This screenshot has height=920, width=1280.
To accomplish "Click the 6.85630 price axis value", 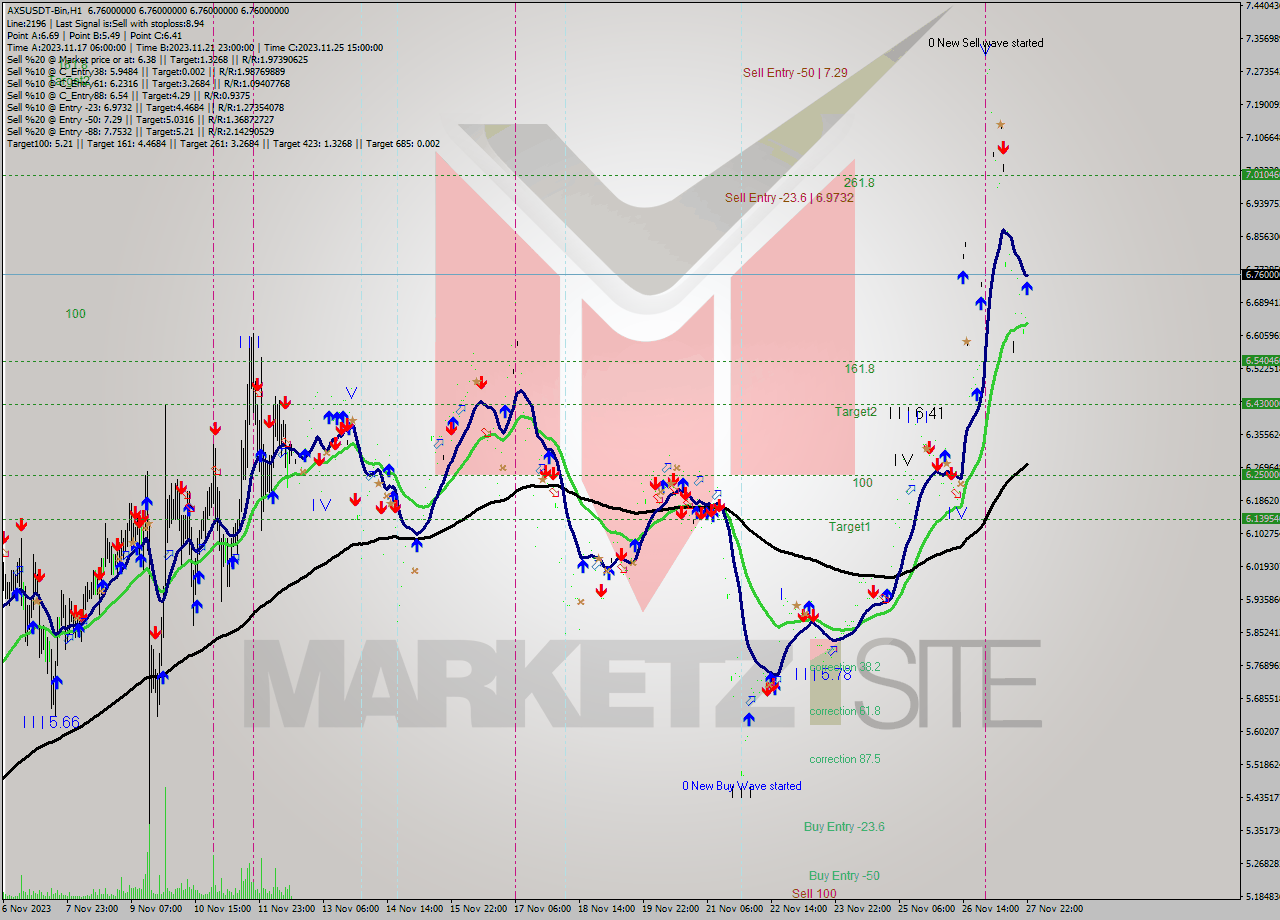I will pos(1262,236).
